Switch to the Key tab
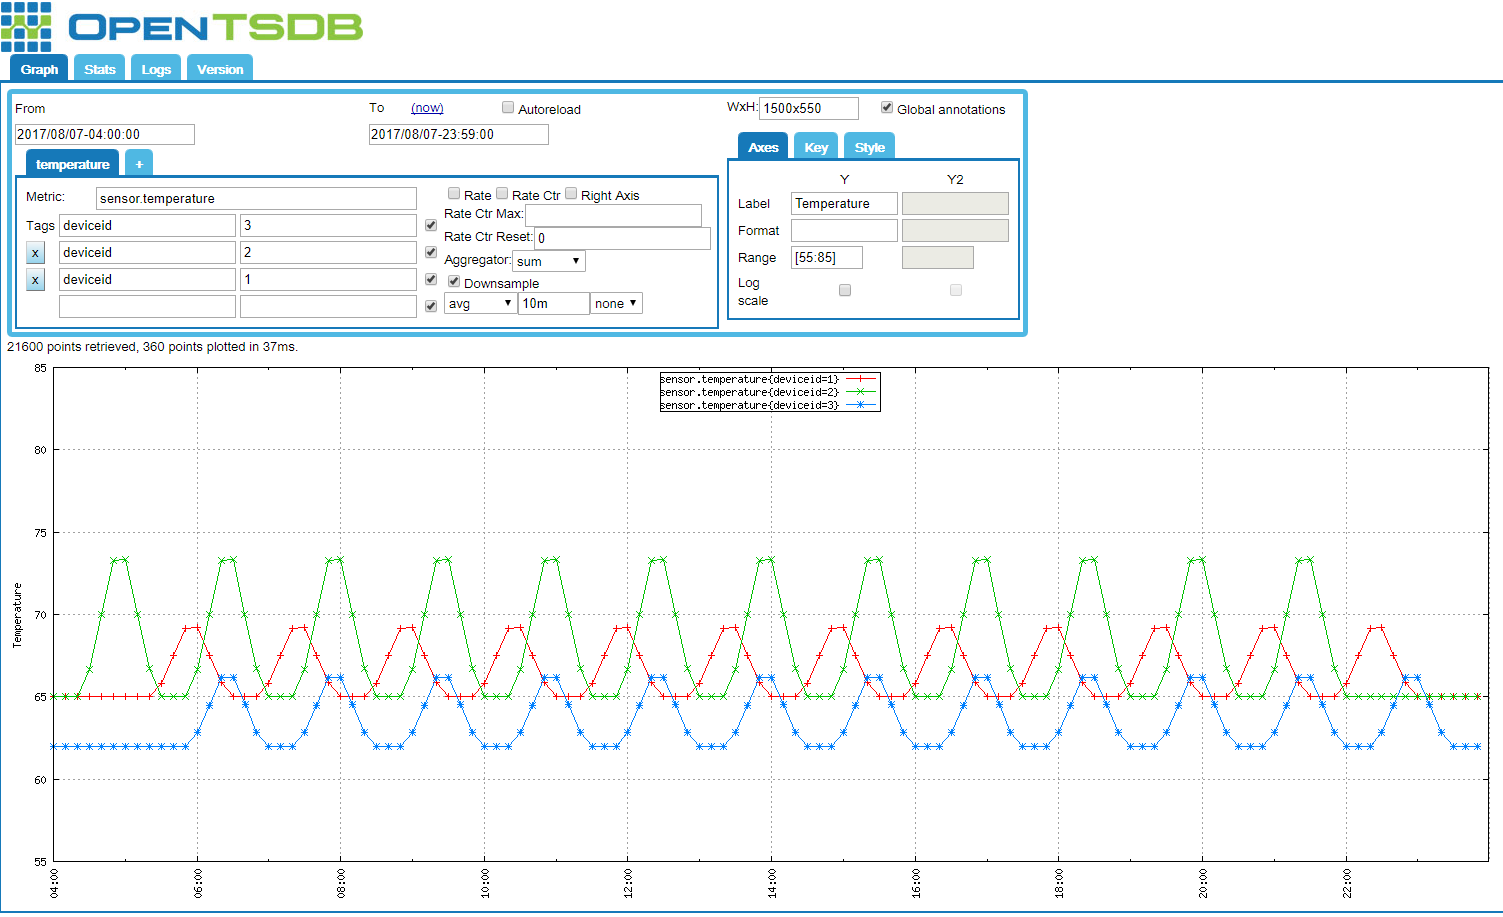 tap(816, 147)
